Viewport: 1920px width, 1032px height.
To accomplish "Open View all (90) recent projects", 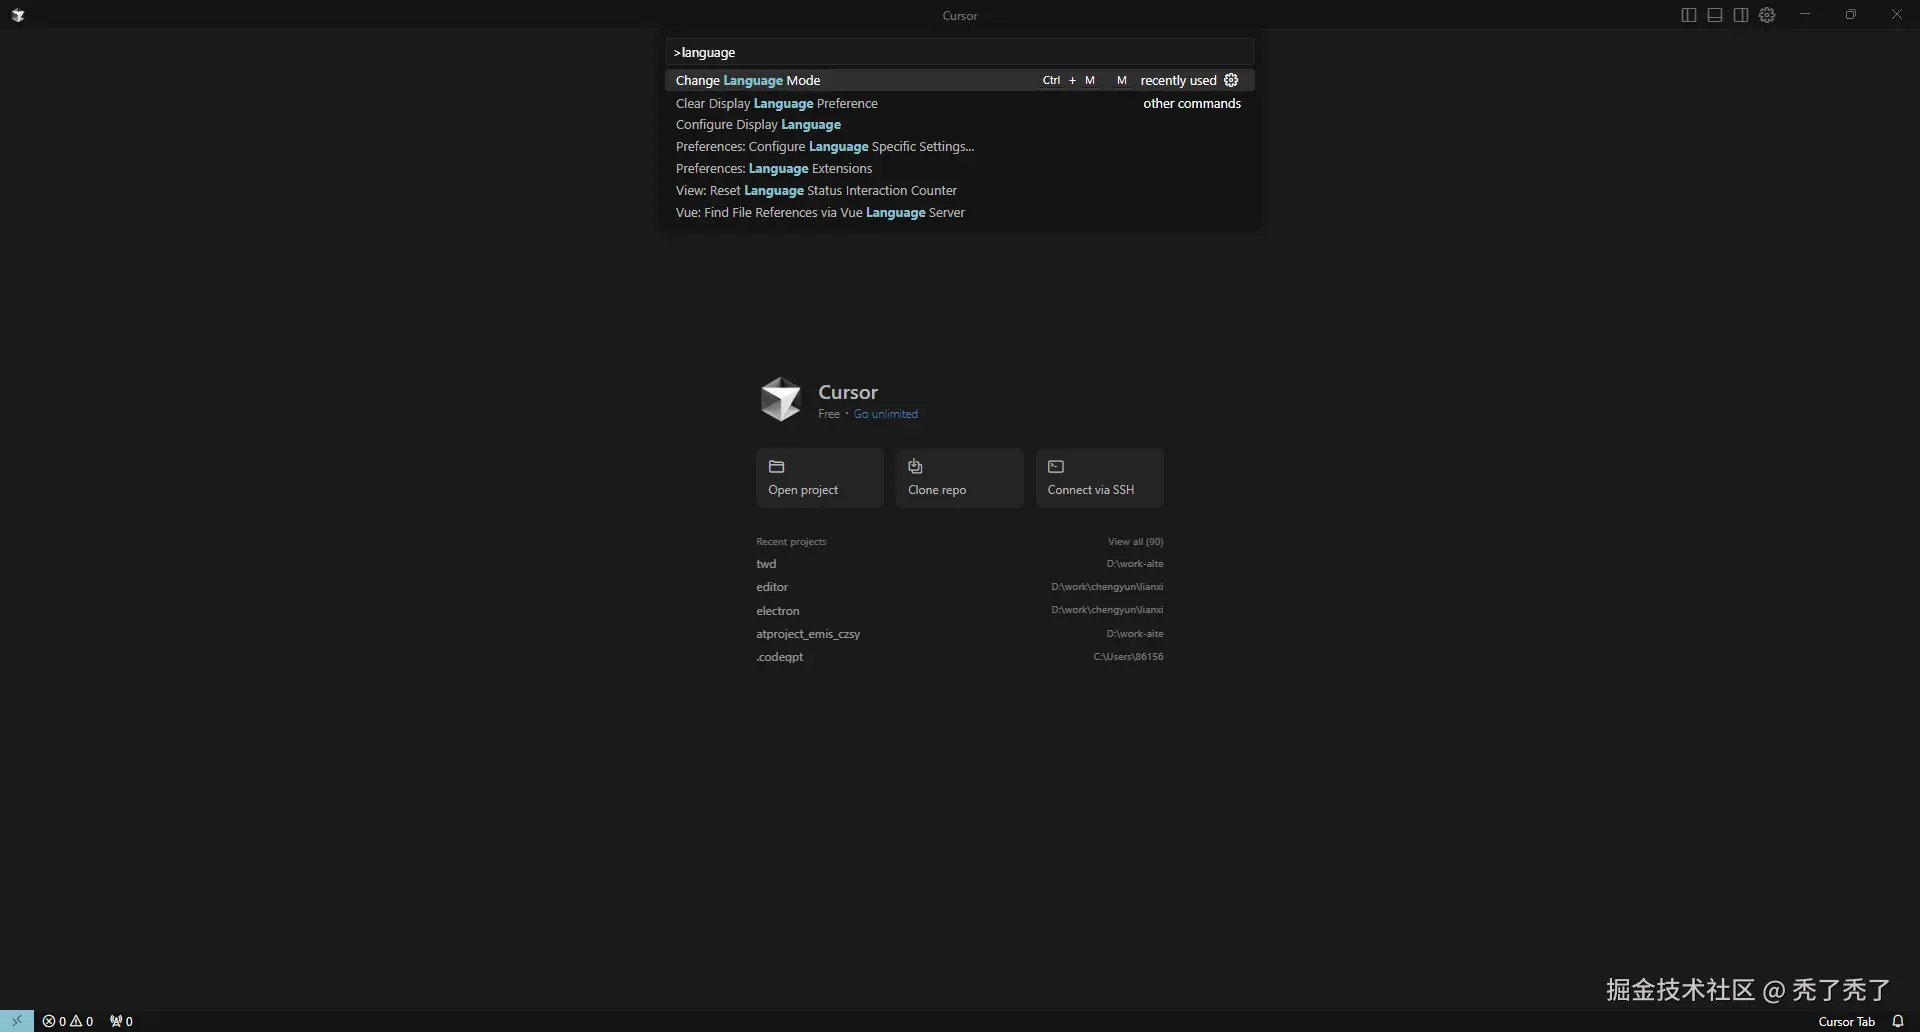I will pyautogui.click(x=1135, y=542).
